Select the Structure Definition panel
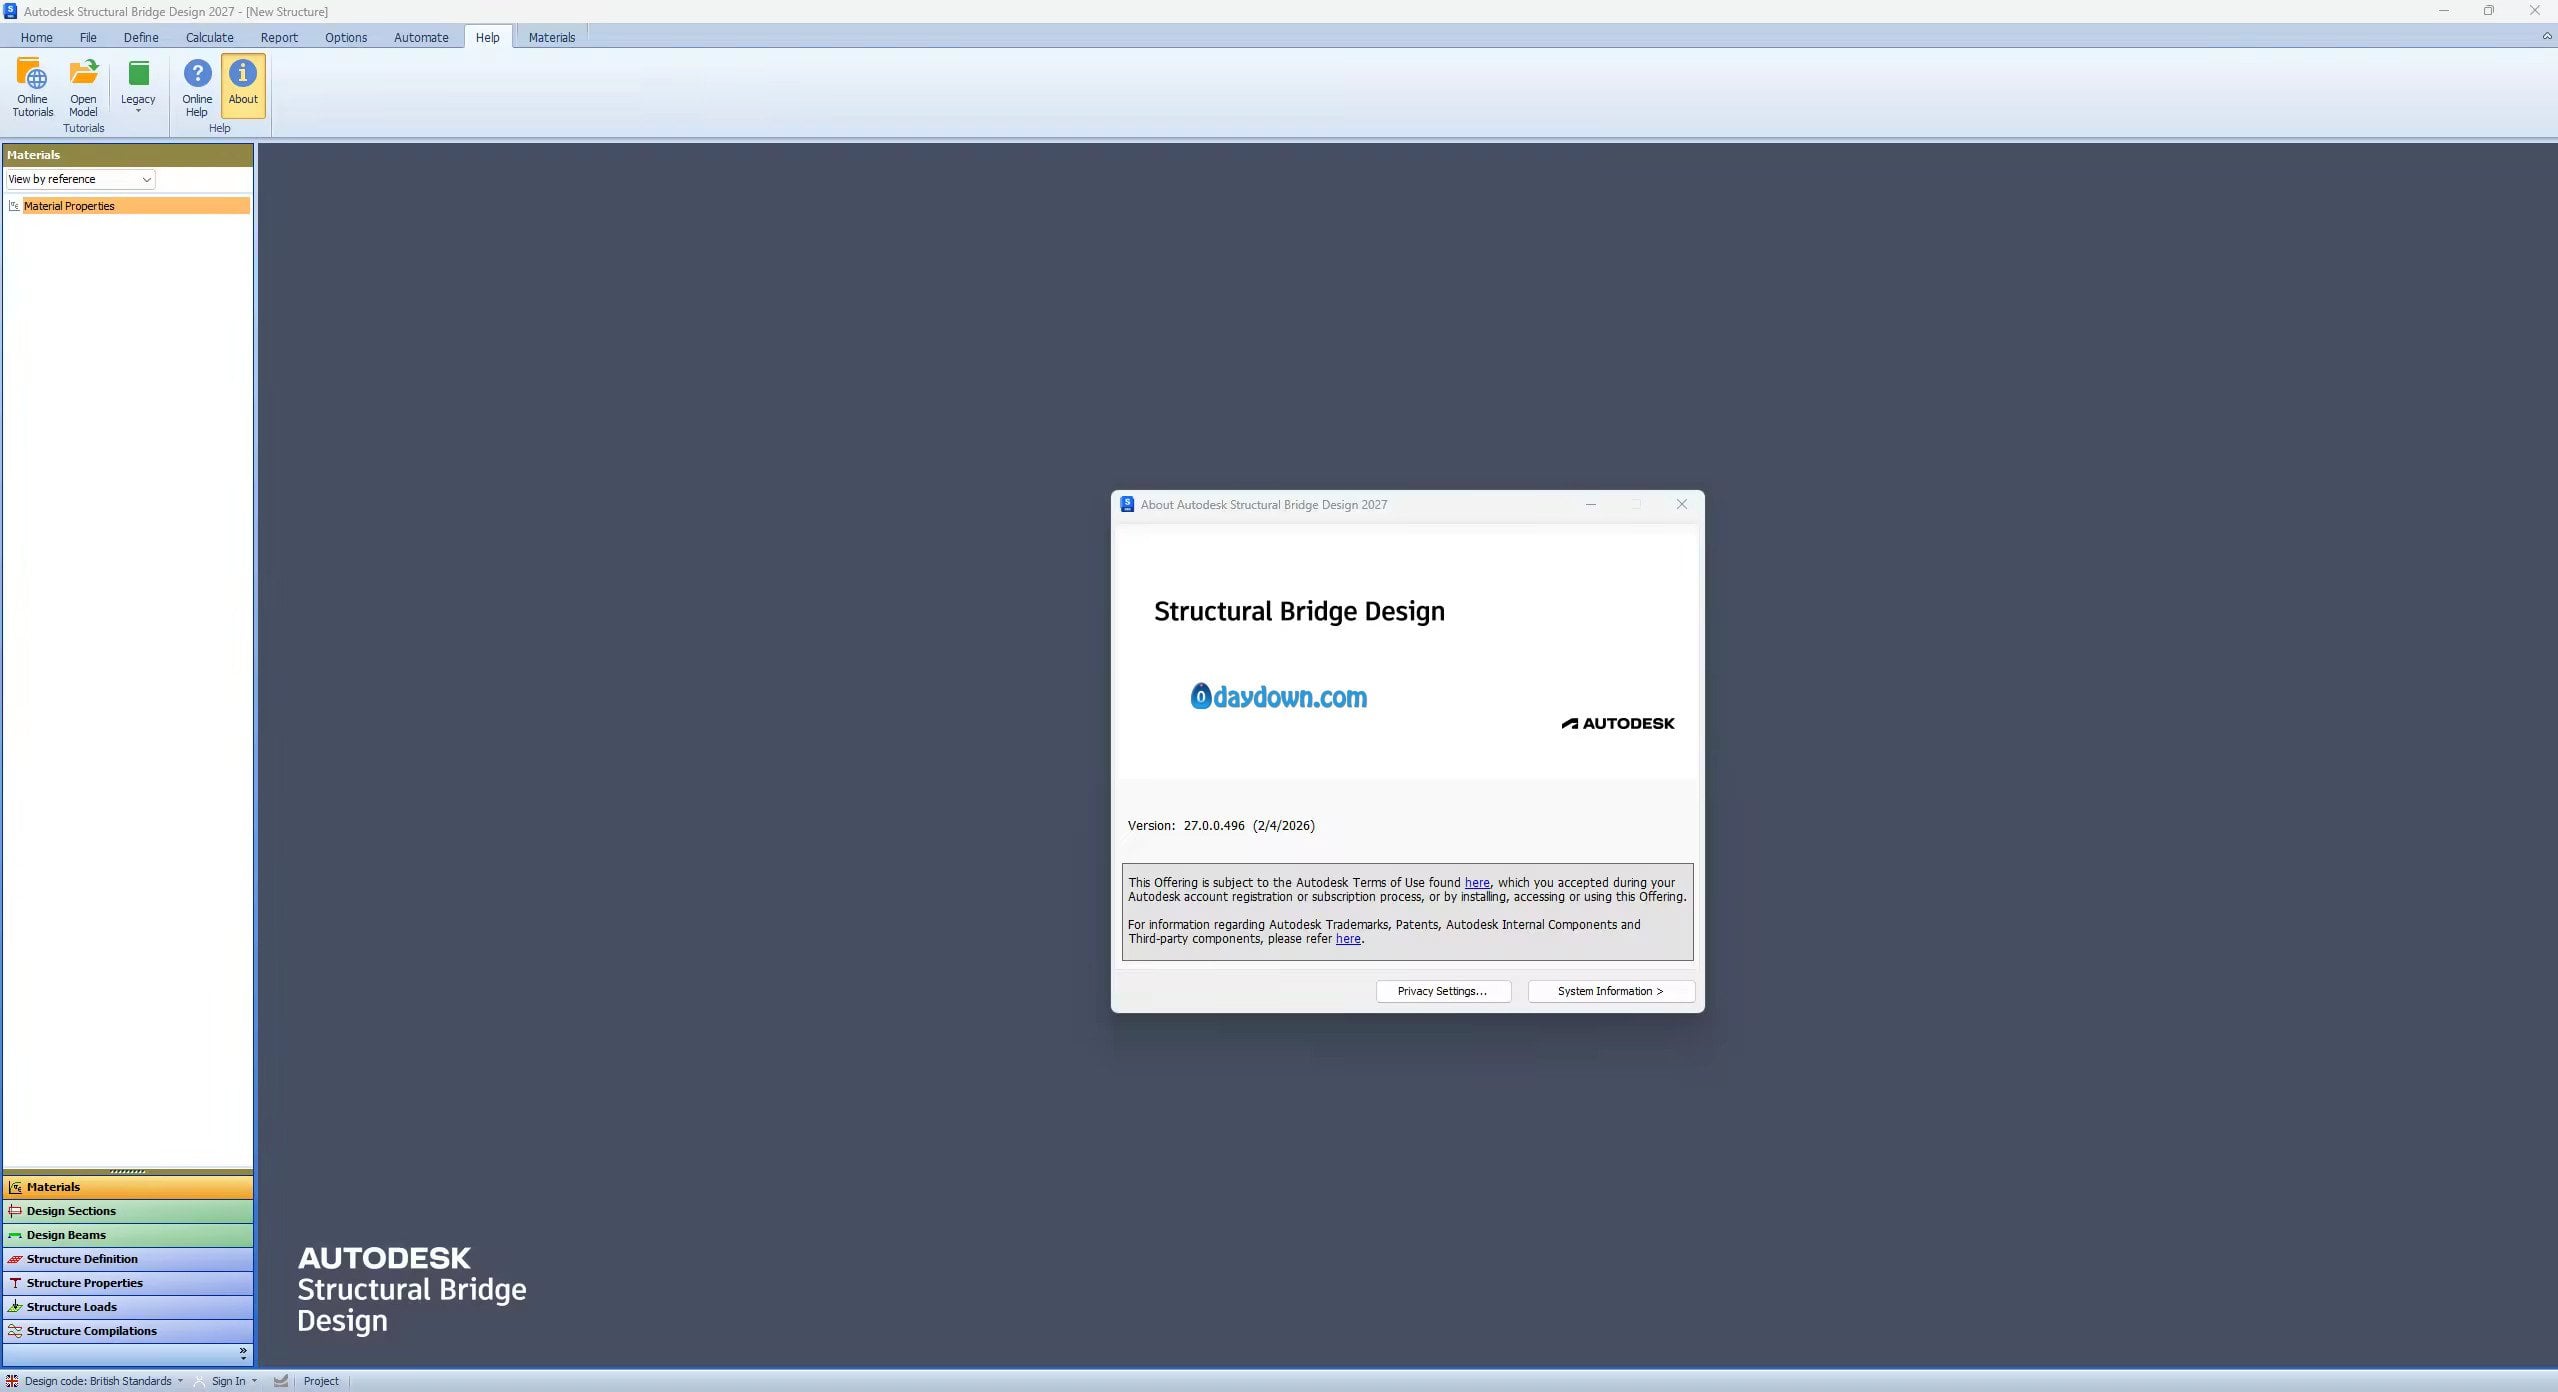 128,1259
